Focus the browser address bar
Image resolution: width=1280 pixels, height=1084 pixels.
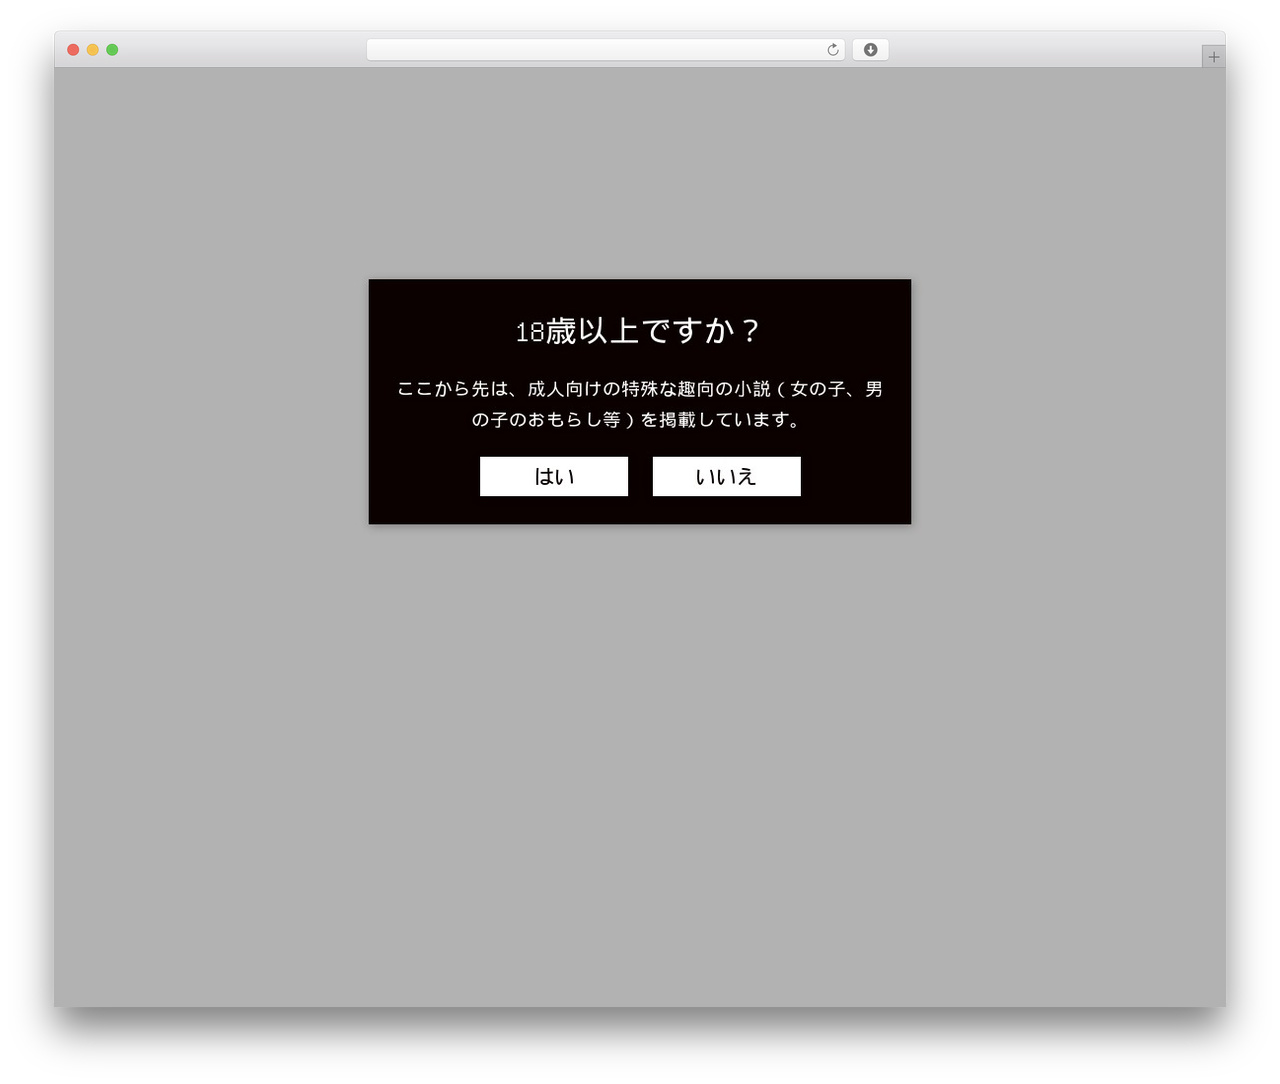[x=605, y=50]
